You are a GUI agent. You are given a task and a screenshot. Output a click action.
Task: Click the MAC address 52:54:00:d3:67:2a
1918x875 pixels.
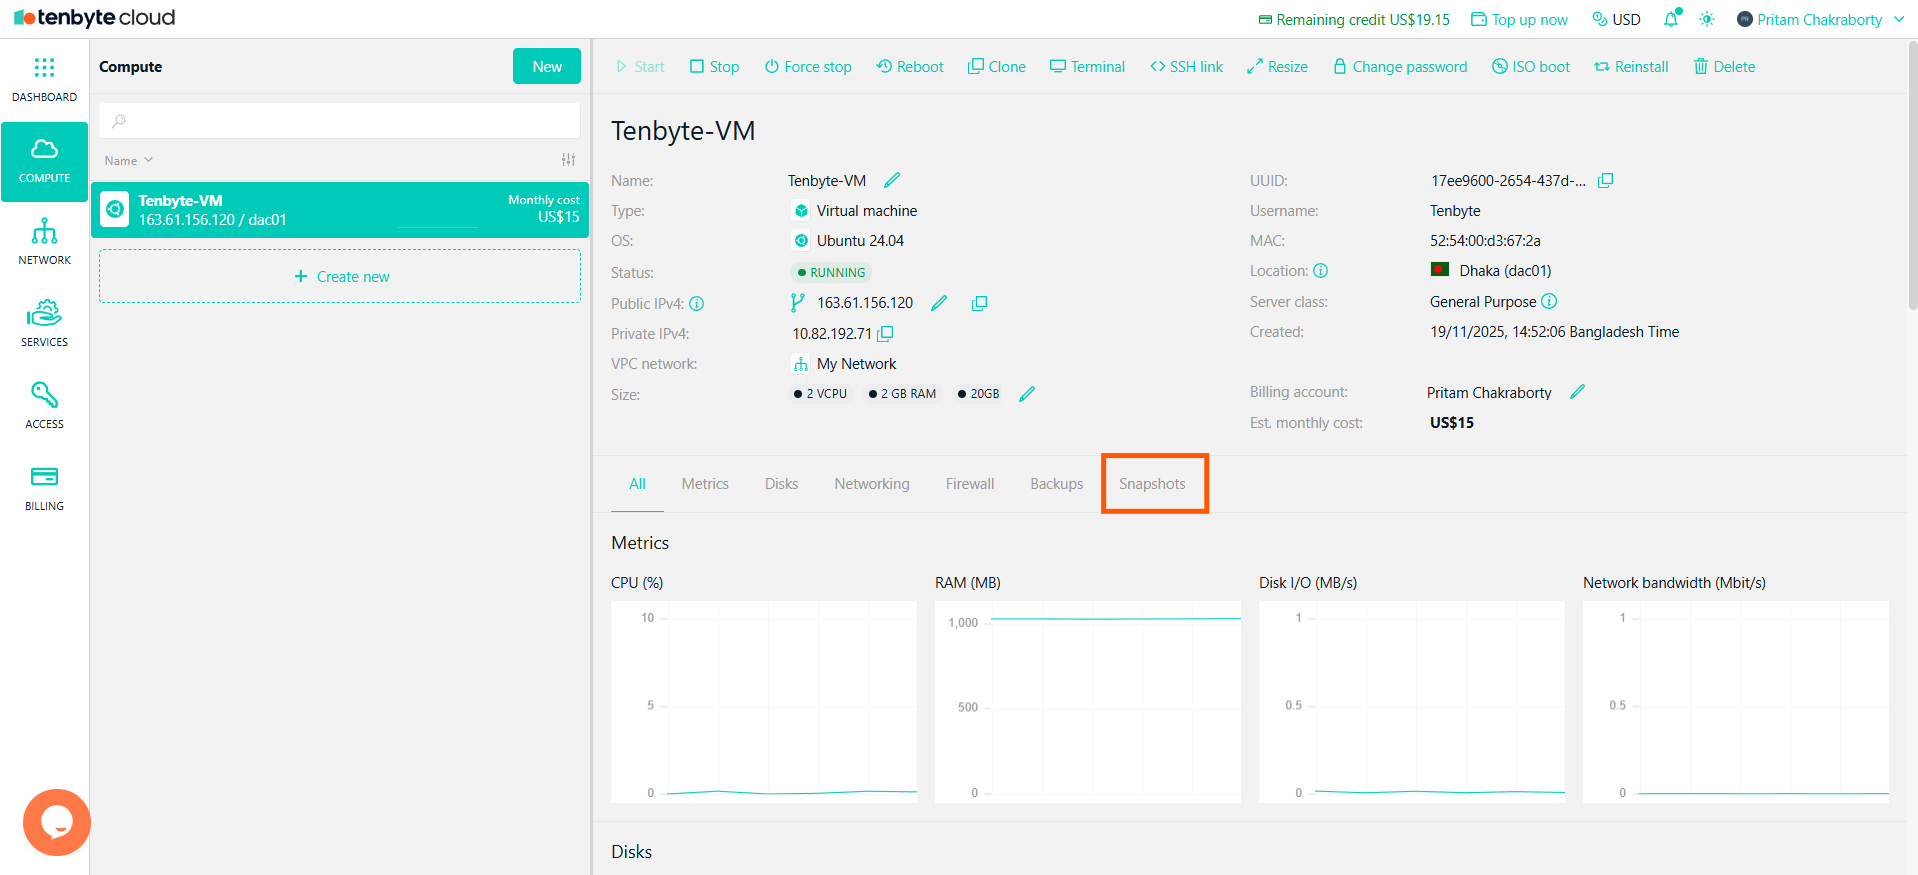pyautogui.click(x=1485, y=241)
